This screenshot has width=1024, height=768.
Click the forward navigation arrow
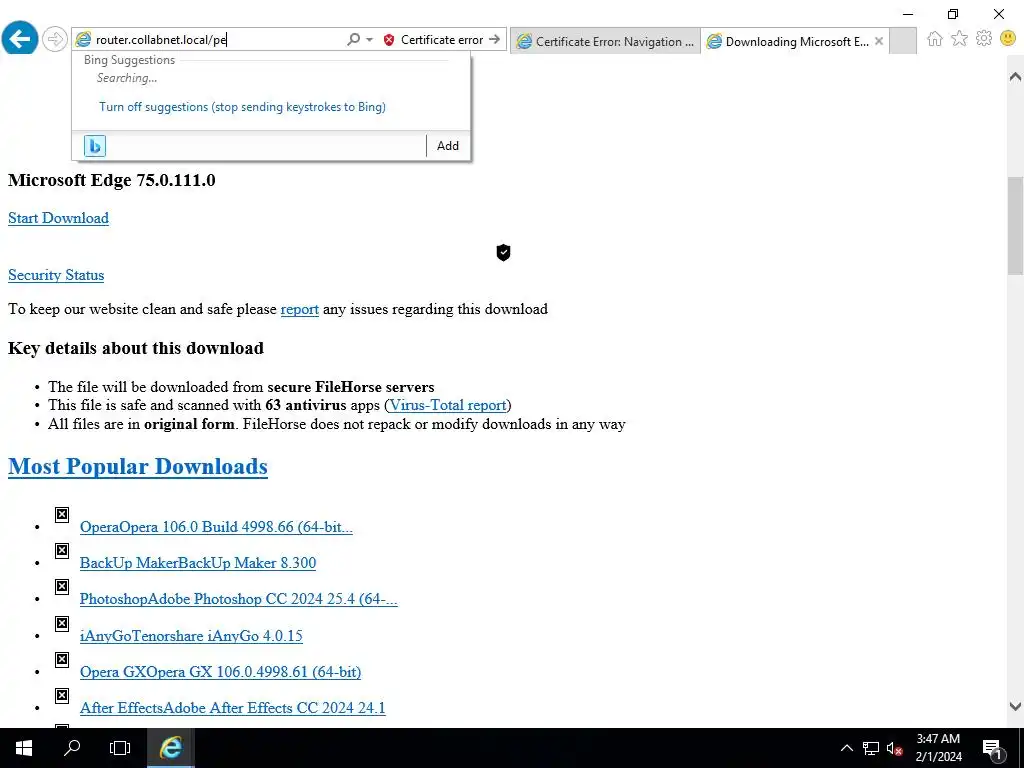[x=55, y=39]
